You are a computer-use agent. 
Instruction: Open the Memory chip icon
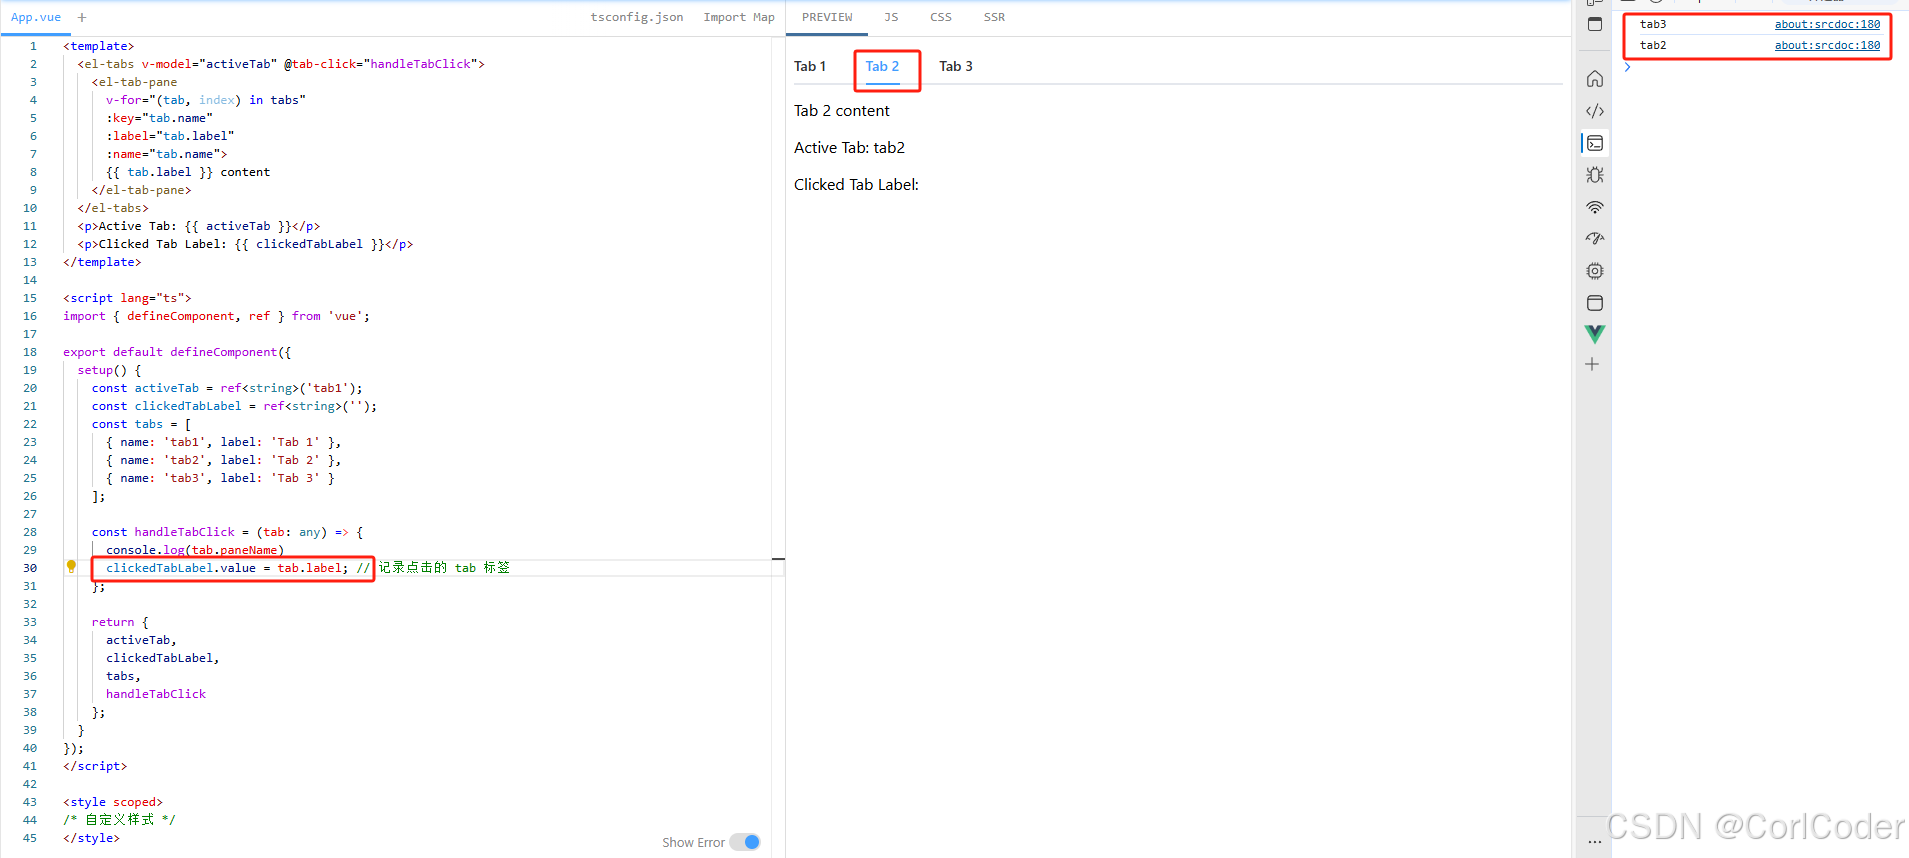(x=1595, y=271)
